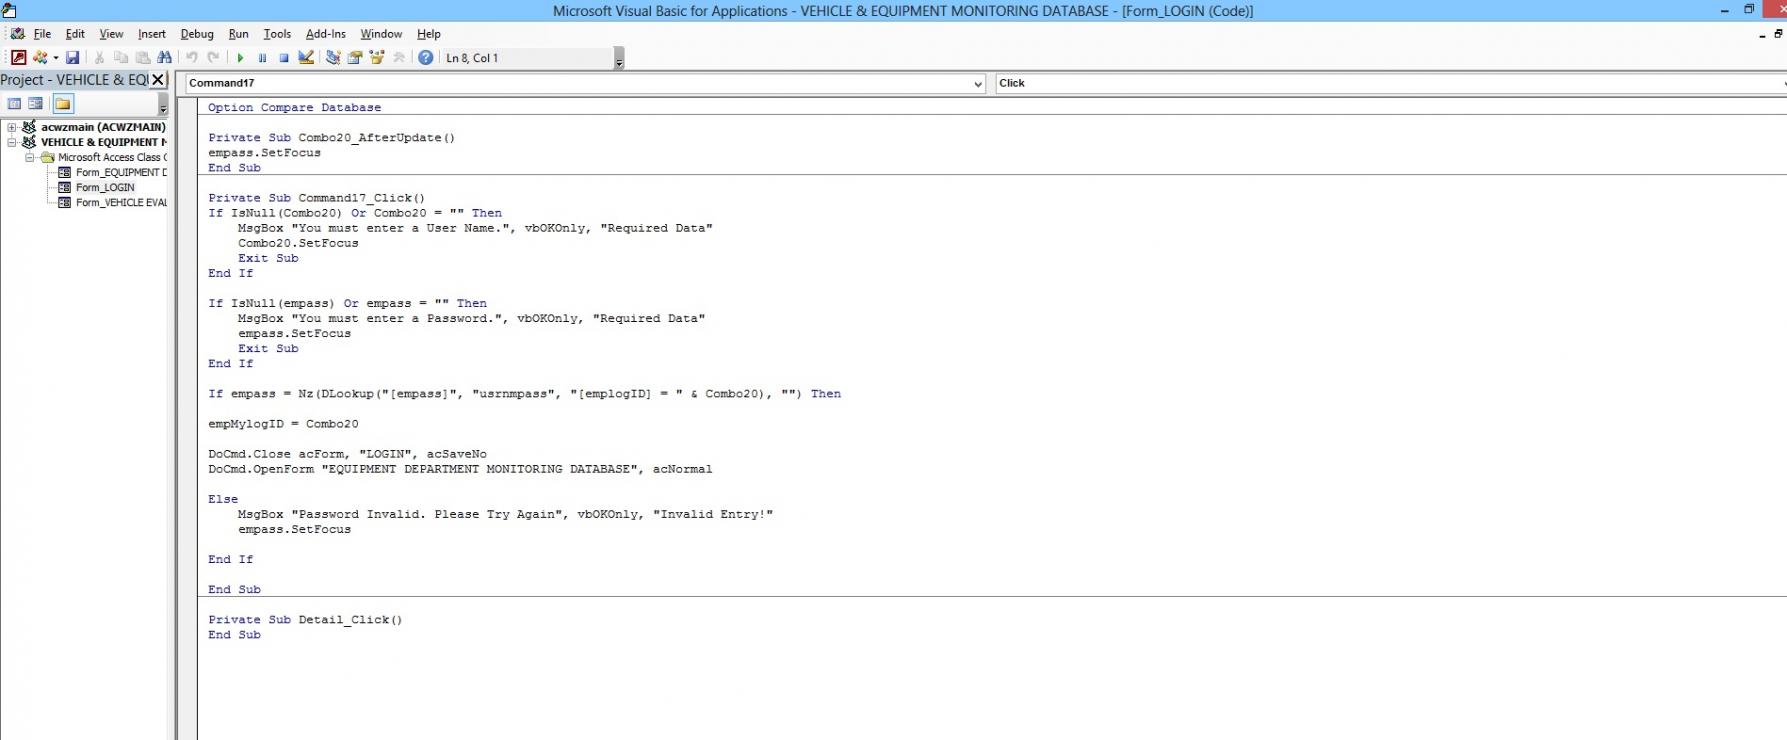Open Find with the binoculars icon
1787x740 pixels.
point(165,58)
